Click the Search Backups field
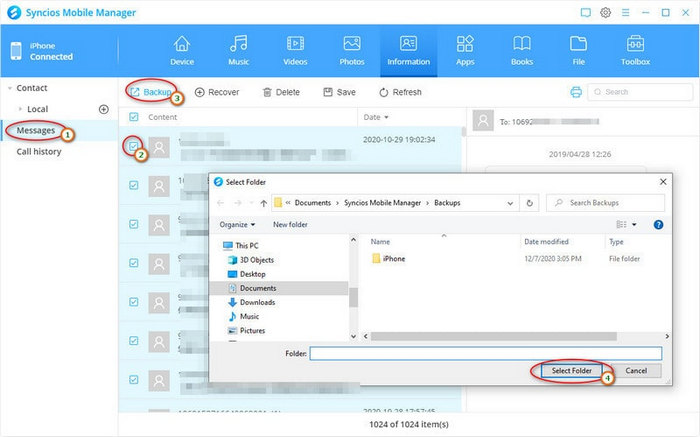This screenshot has height=437, width=700. [605, 203]
